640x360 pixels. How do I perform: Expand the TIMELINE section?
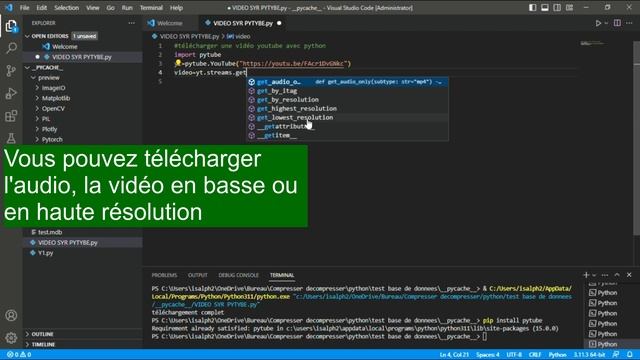click(x=27, y=344)
